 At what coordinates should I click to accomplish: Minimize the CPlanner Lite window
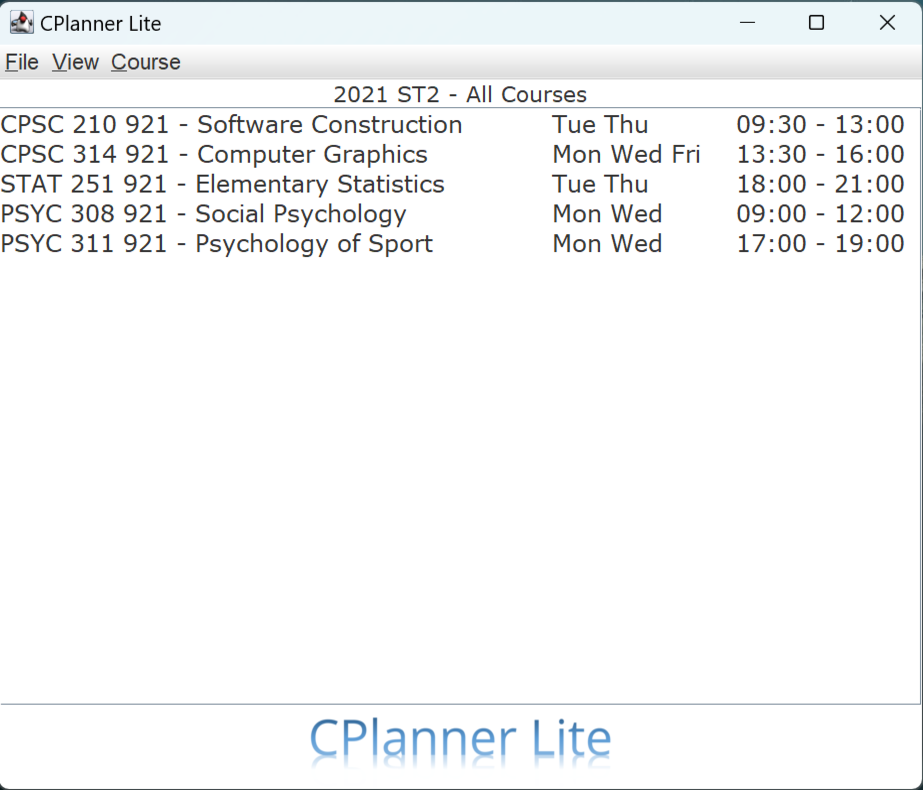click(x=747, y=23)
